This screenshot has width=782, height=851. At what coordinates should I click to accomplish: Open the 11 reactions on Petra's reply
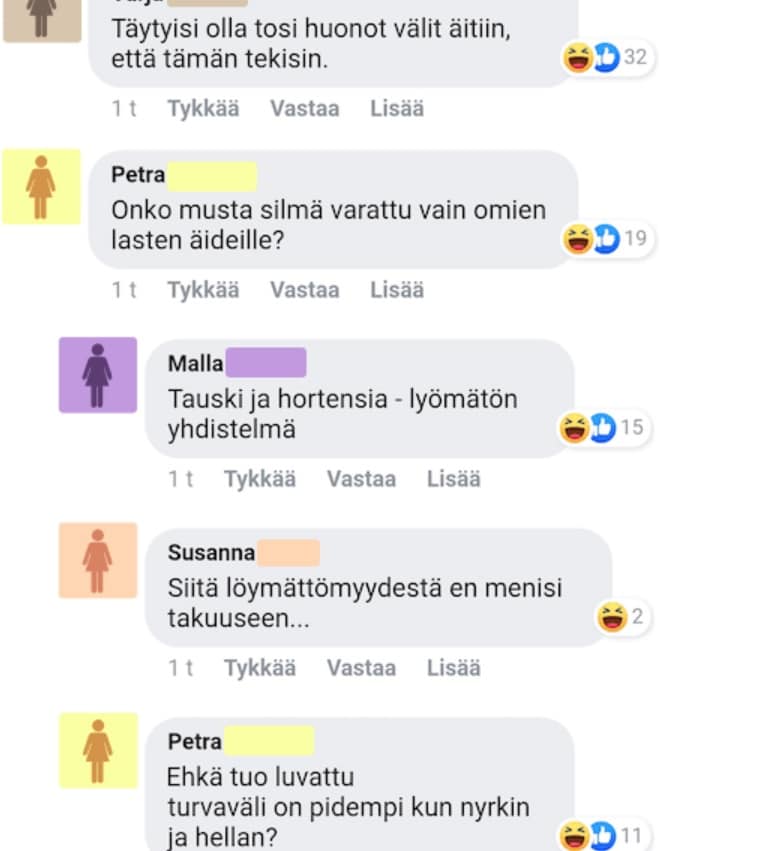[x=603, y=836]
